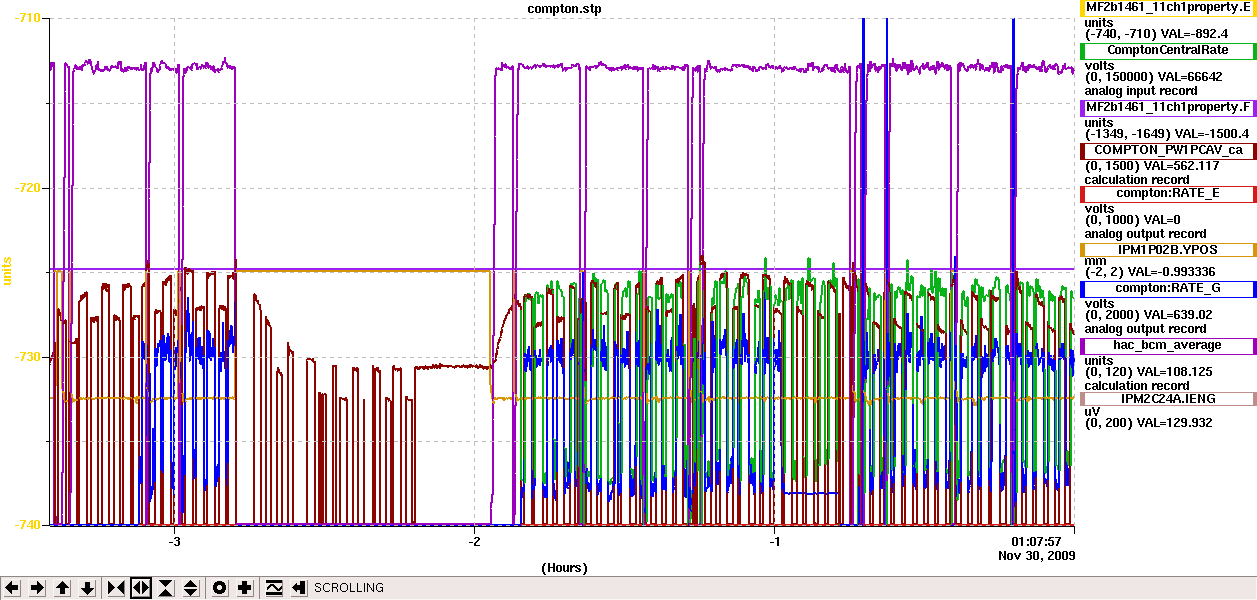
Task: Click the -2 hour x-axis tick label
Action: [x=474, y=541]
